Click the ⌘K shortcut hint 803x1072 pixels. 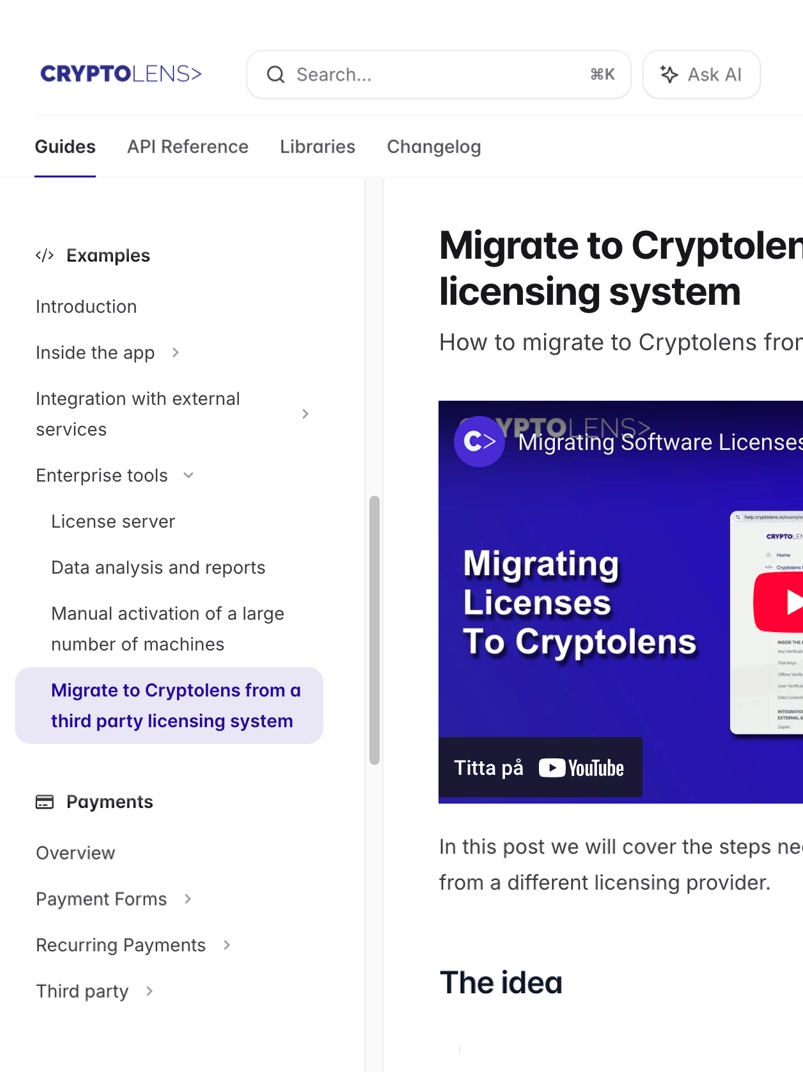point(602,75)
